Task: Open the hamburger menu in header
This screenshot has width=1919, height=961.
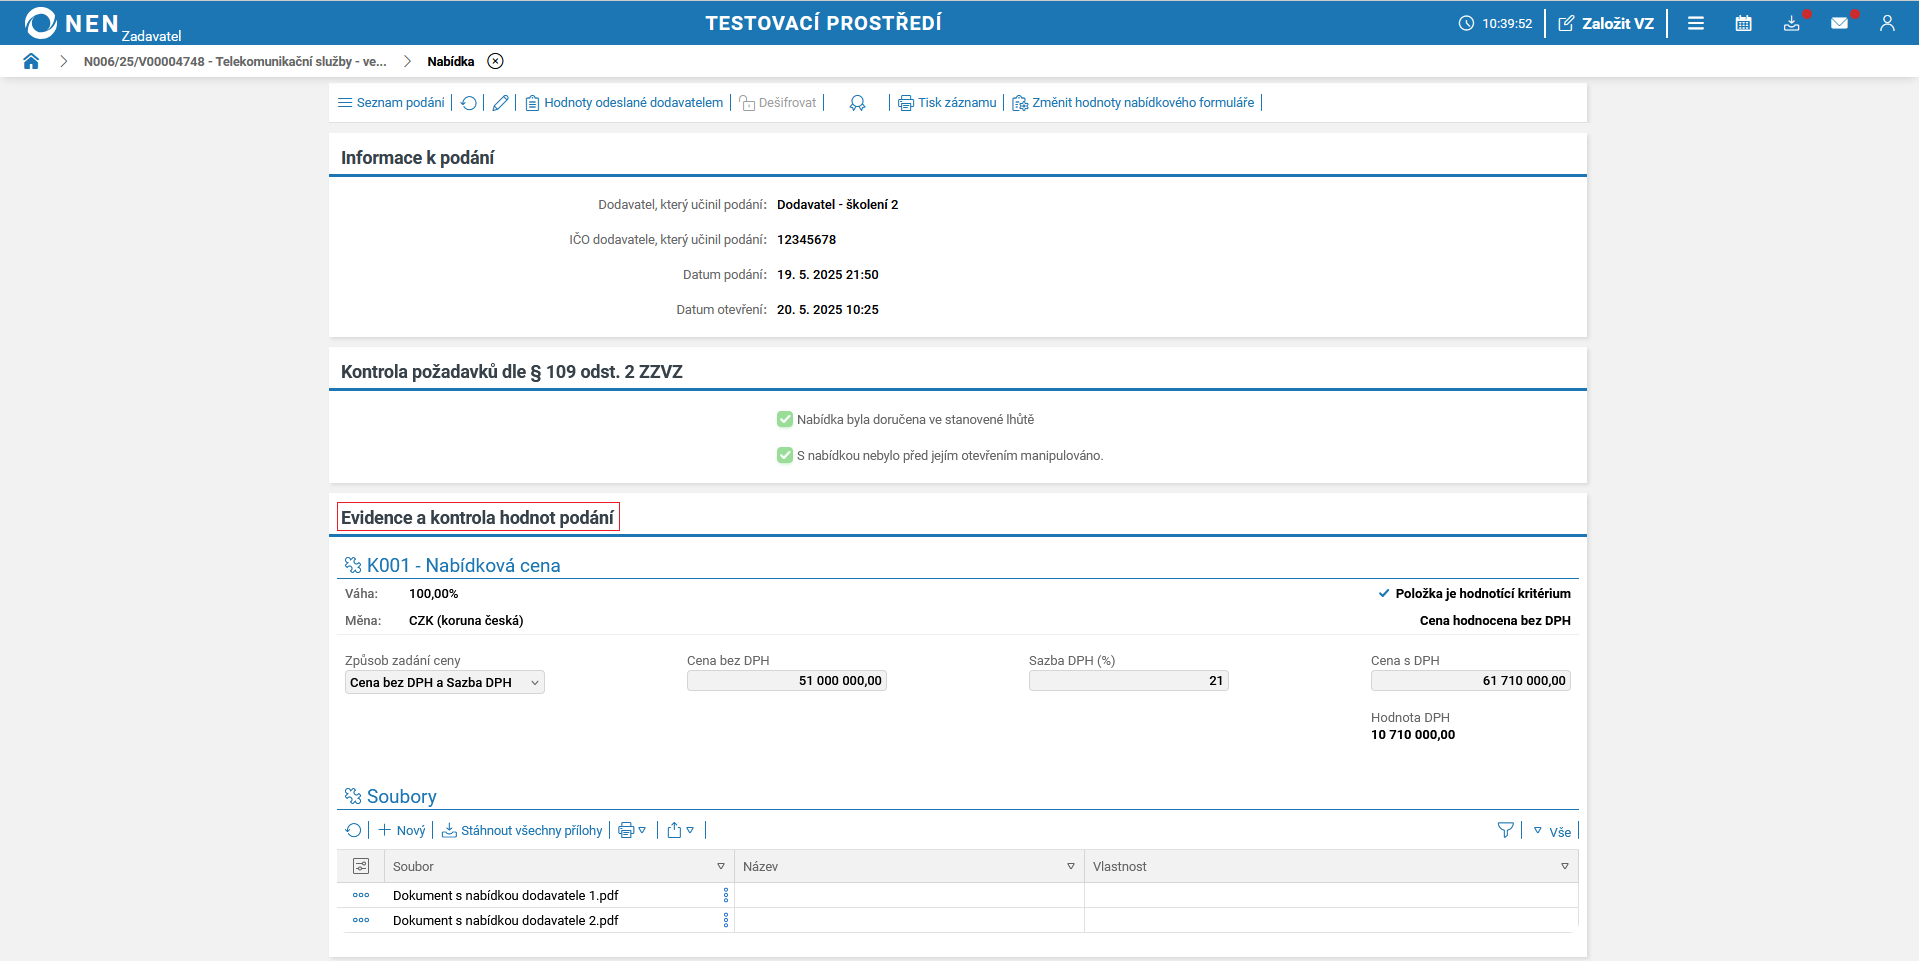Action: click(1696, 23)
